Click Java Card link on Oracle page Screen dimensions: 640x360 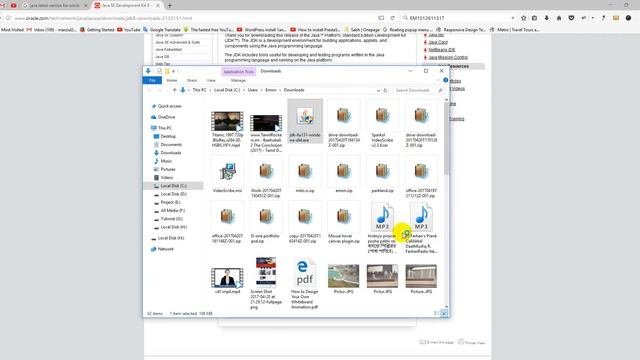[438, 42]
